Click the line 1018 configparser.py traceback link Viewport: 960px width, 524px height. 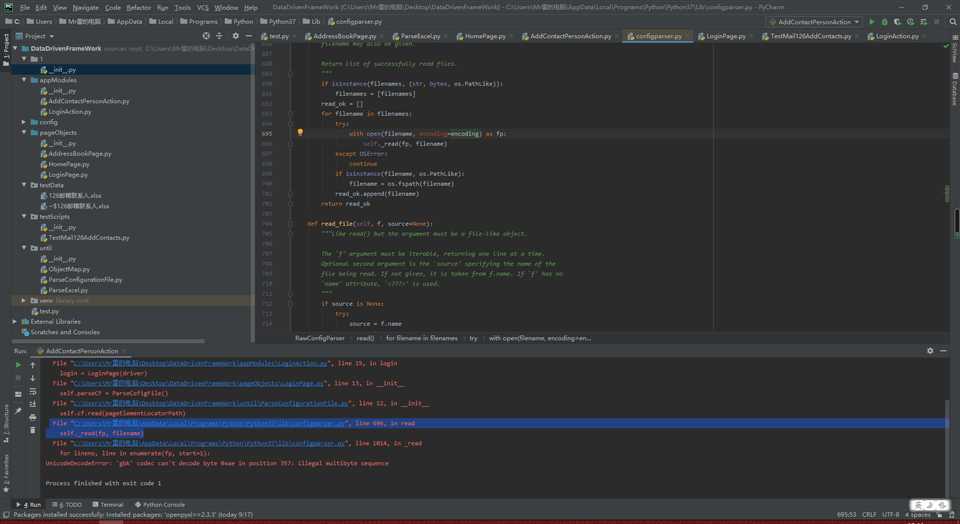pos(210,443)
